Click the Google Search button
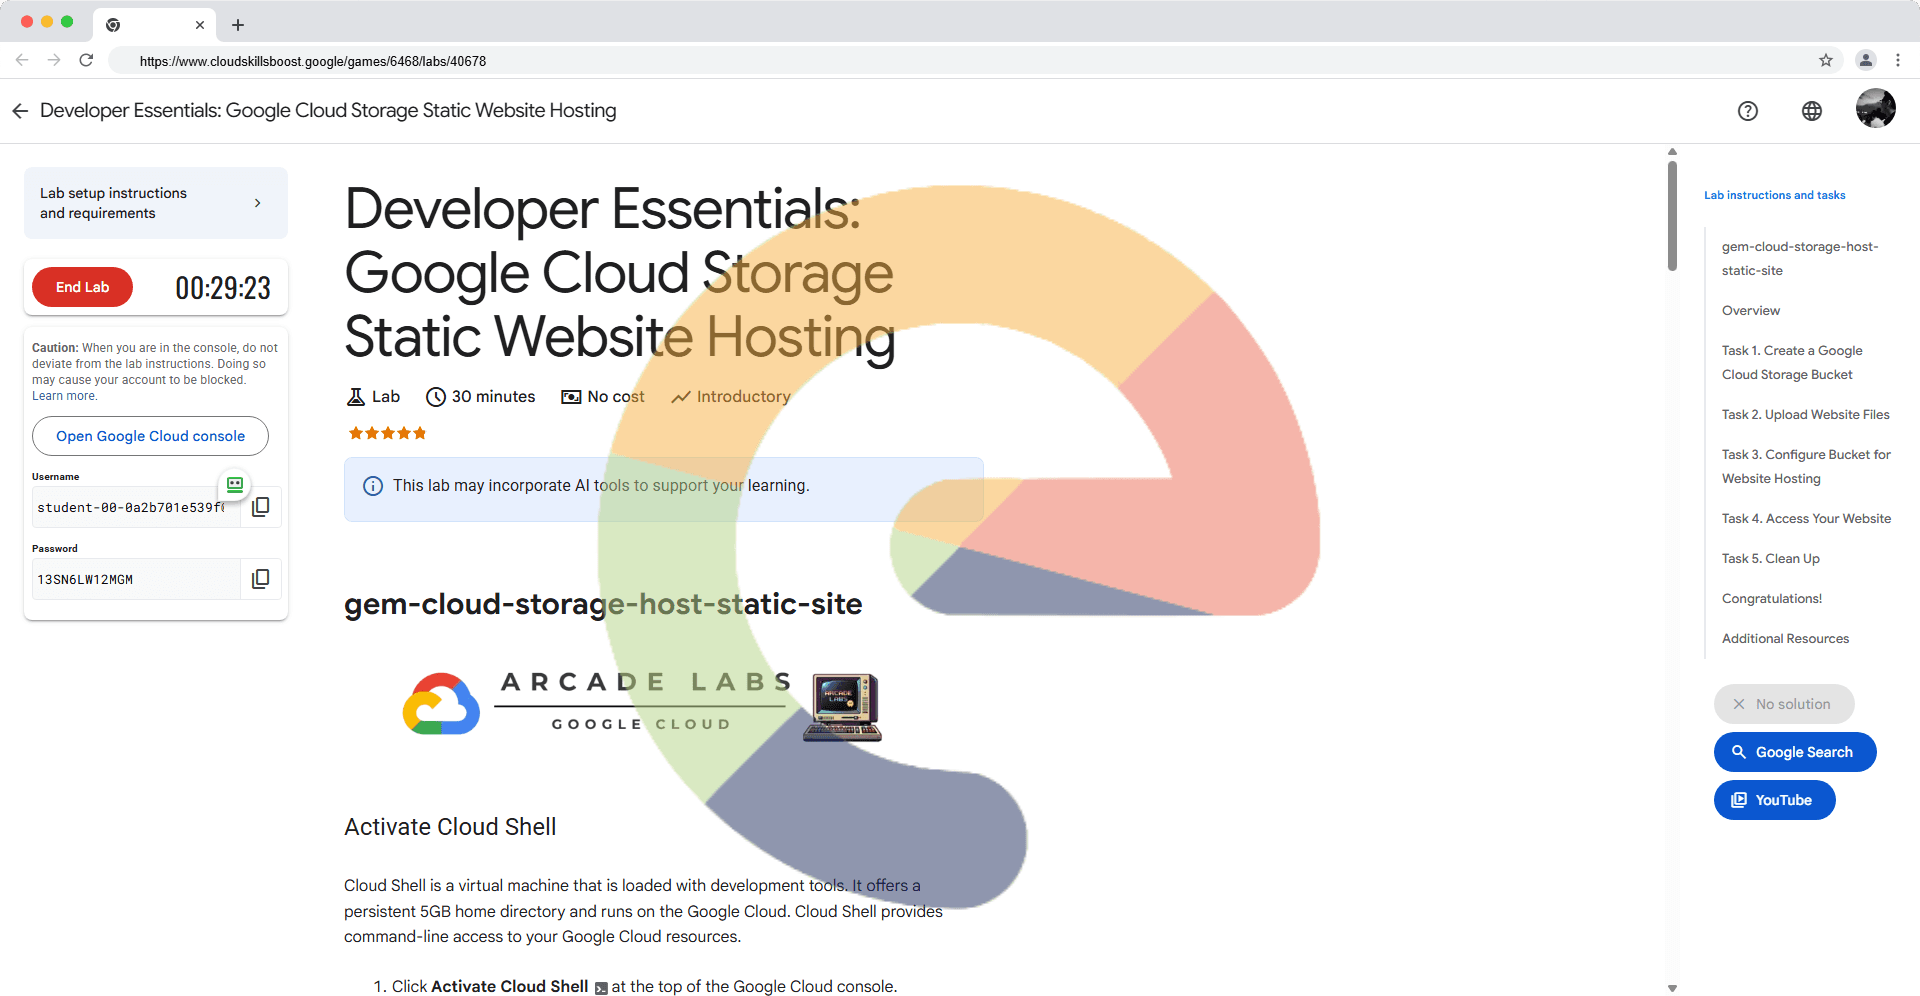The image size is (1920, 996). (1794, 752)
